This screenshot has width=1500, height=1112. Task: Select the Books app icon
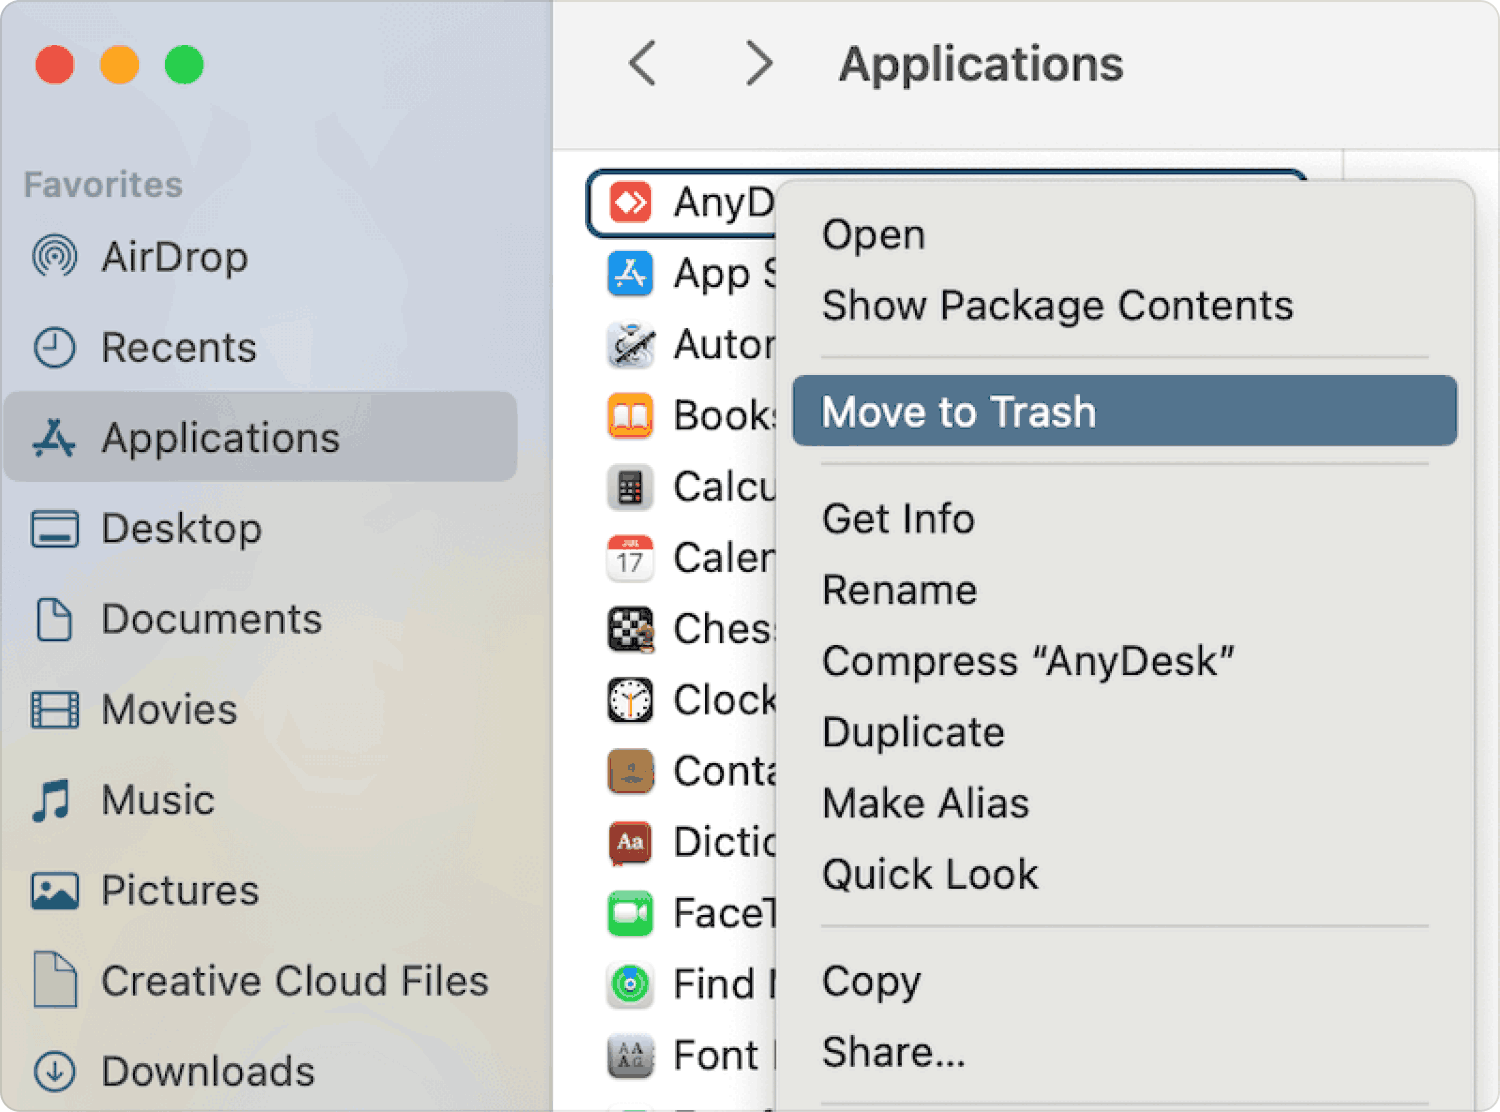[630, 416]
